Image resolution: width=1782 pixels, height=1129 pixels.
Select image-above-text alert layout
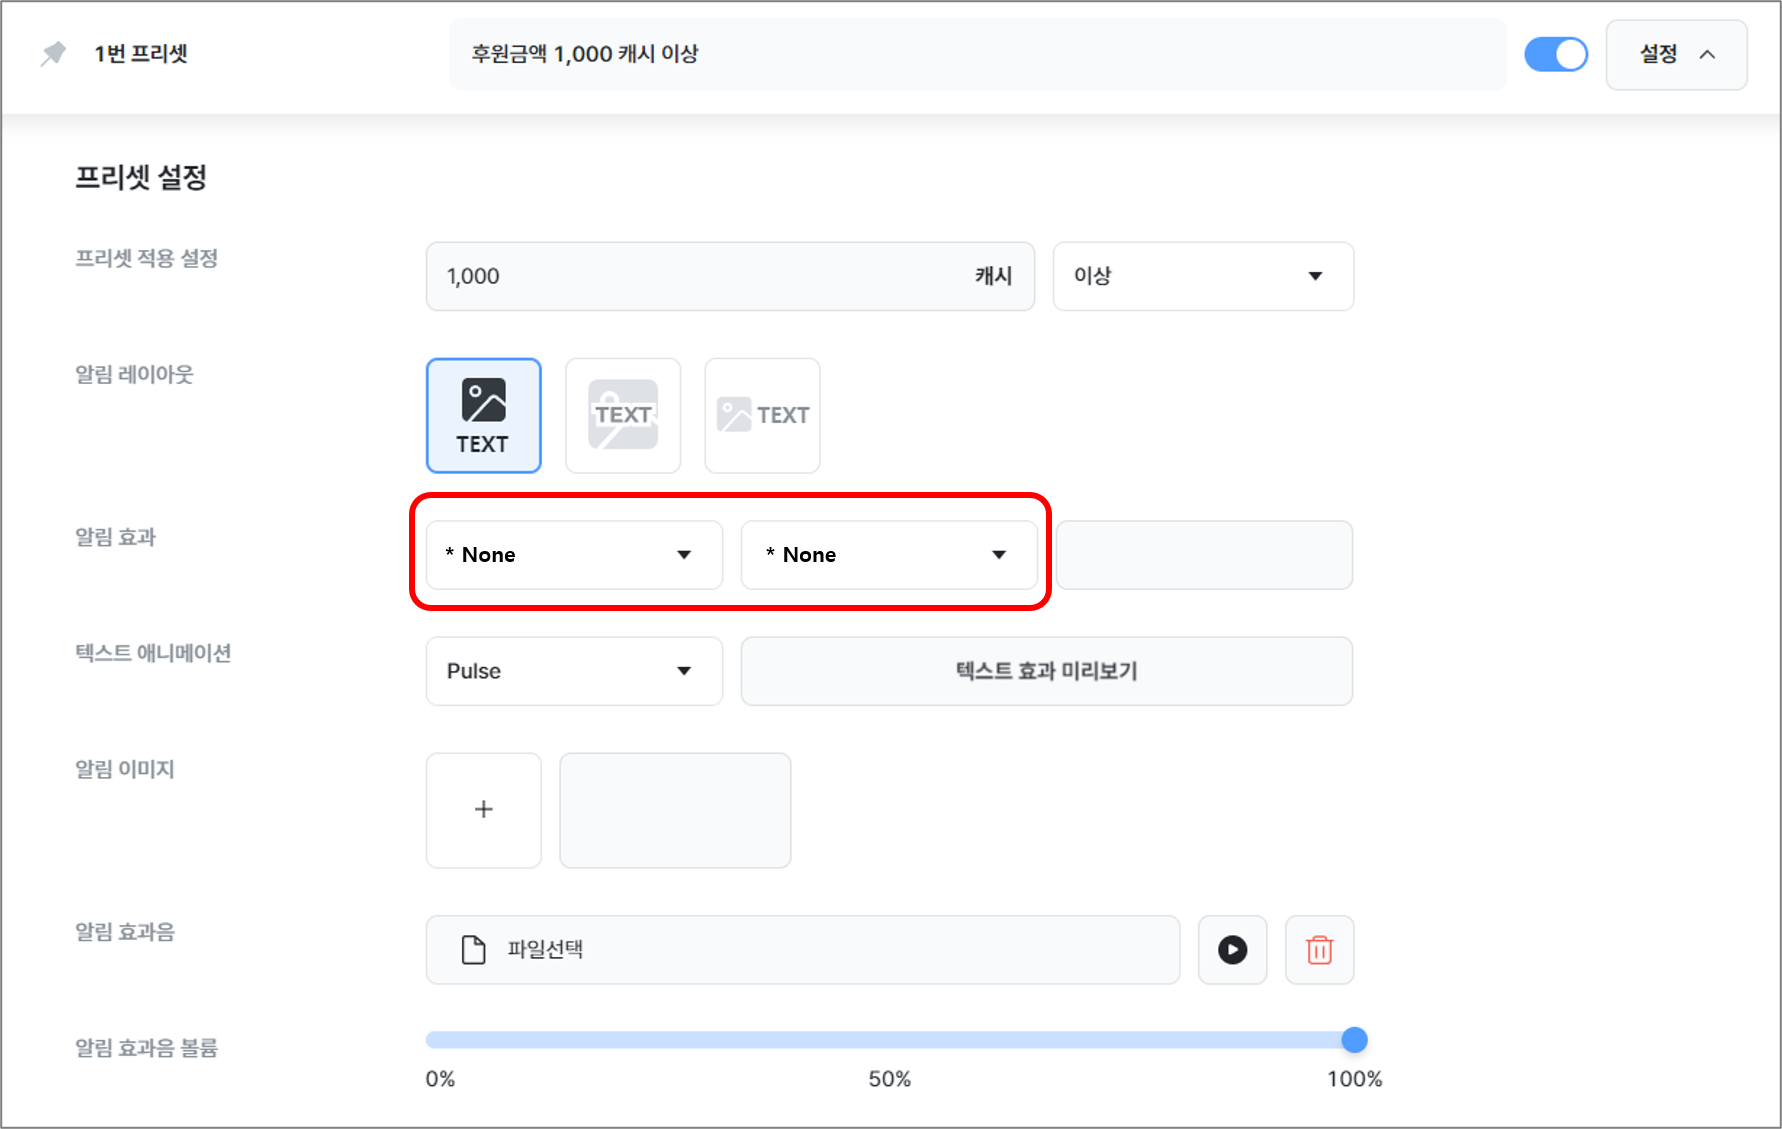(484, 416)
